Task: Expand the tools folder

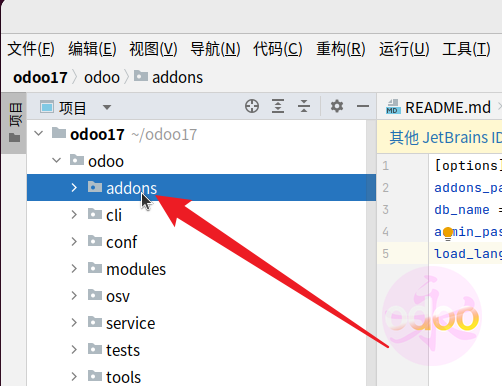Action: pyautogui.click(x=74, y=377)
